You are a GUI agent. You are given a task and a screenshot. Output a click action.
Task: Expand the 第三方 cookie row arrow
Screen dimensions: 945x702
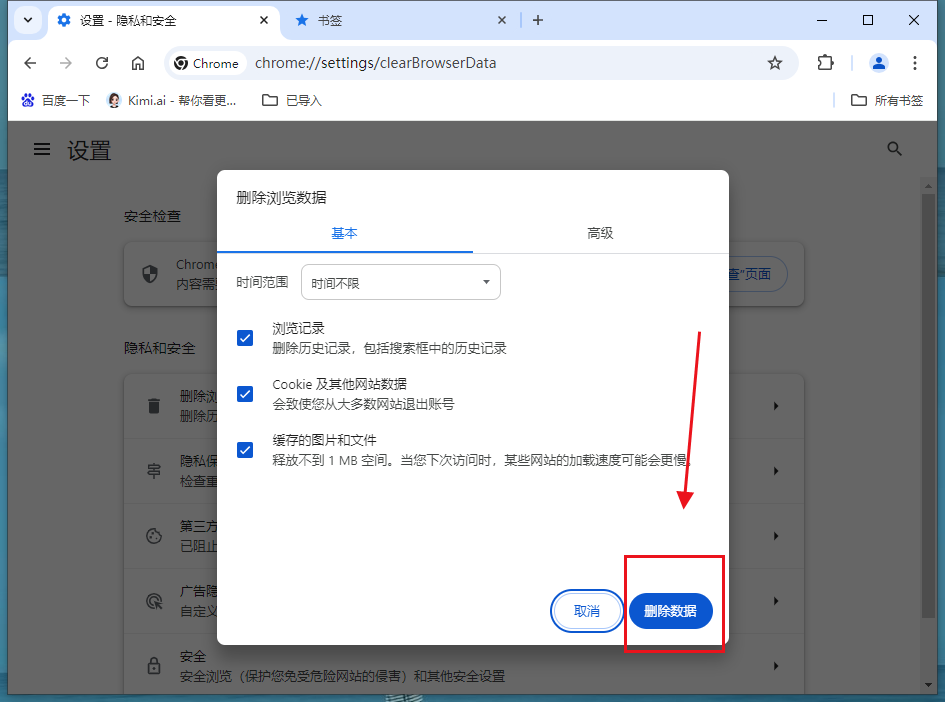pyautogui.click(x=776, y=536)
